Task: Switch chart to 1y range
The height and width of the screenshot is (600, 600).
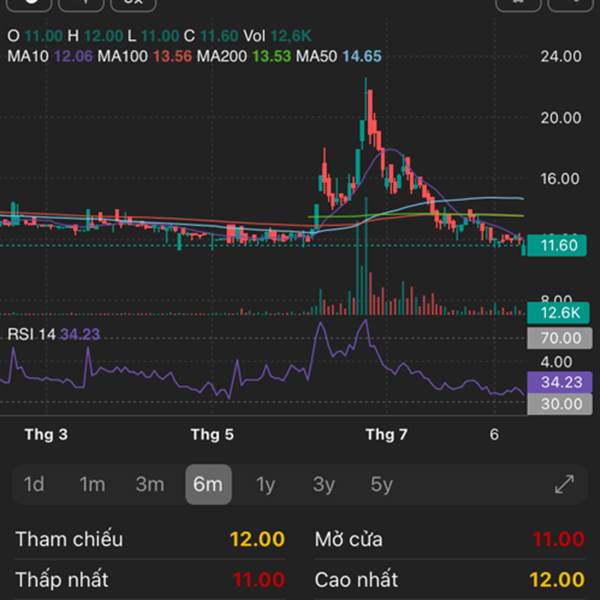Action: [x=266, y=485]
